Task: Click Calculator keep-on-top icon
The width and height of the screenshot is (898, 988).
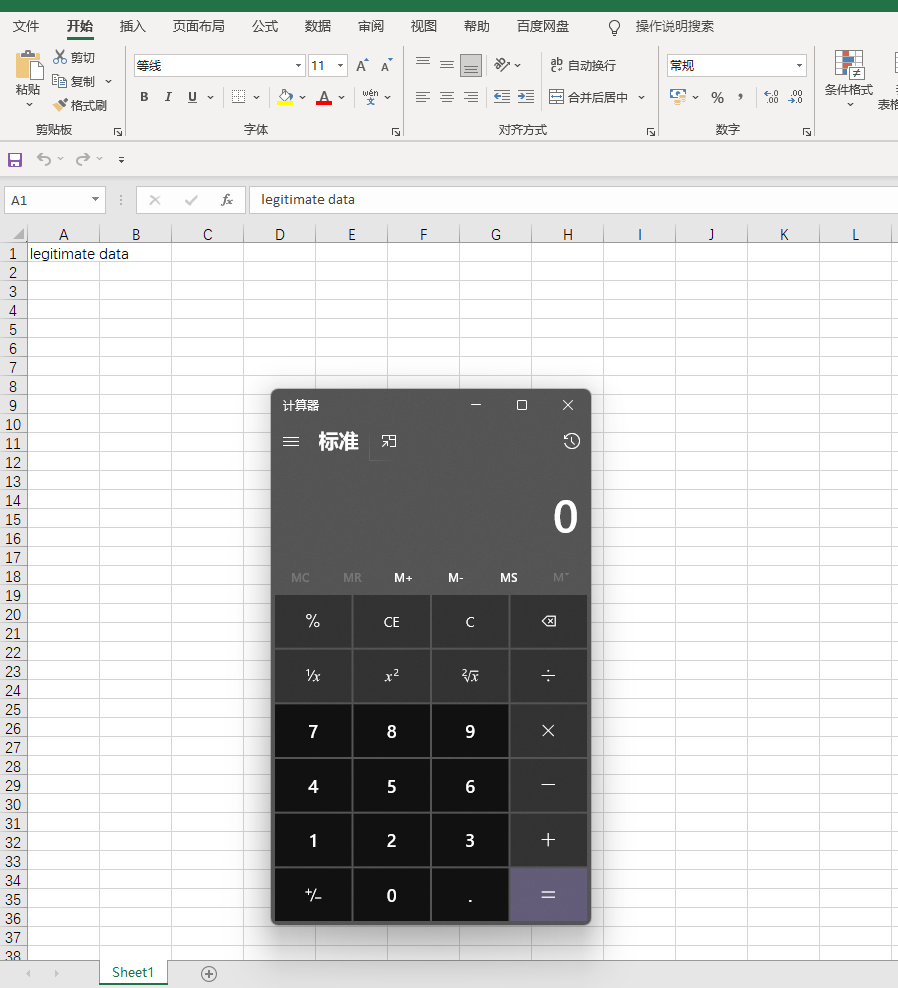Action: click(389, 441)
